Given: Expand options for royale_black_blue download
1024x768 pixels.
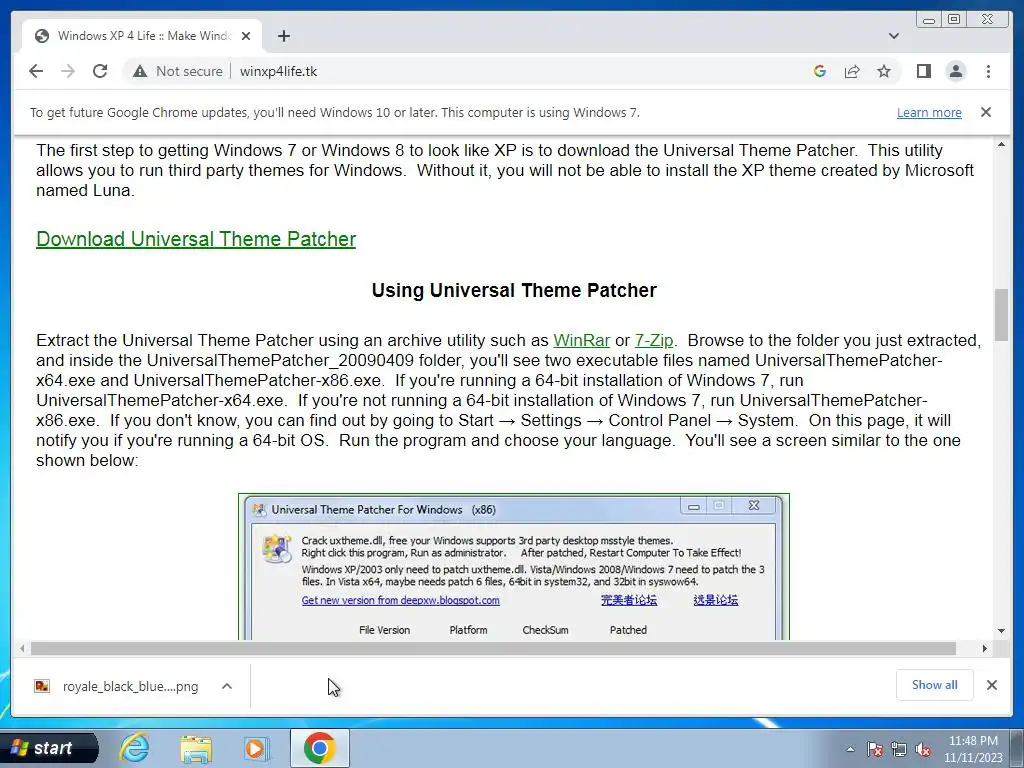Looking at the screenshot, I should coord(227,686).
